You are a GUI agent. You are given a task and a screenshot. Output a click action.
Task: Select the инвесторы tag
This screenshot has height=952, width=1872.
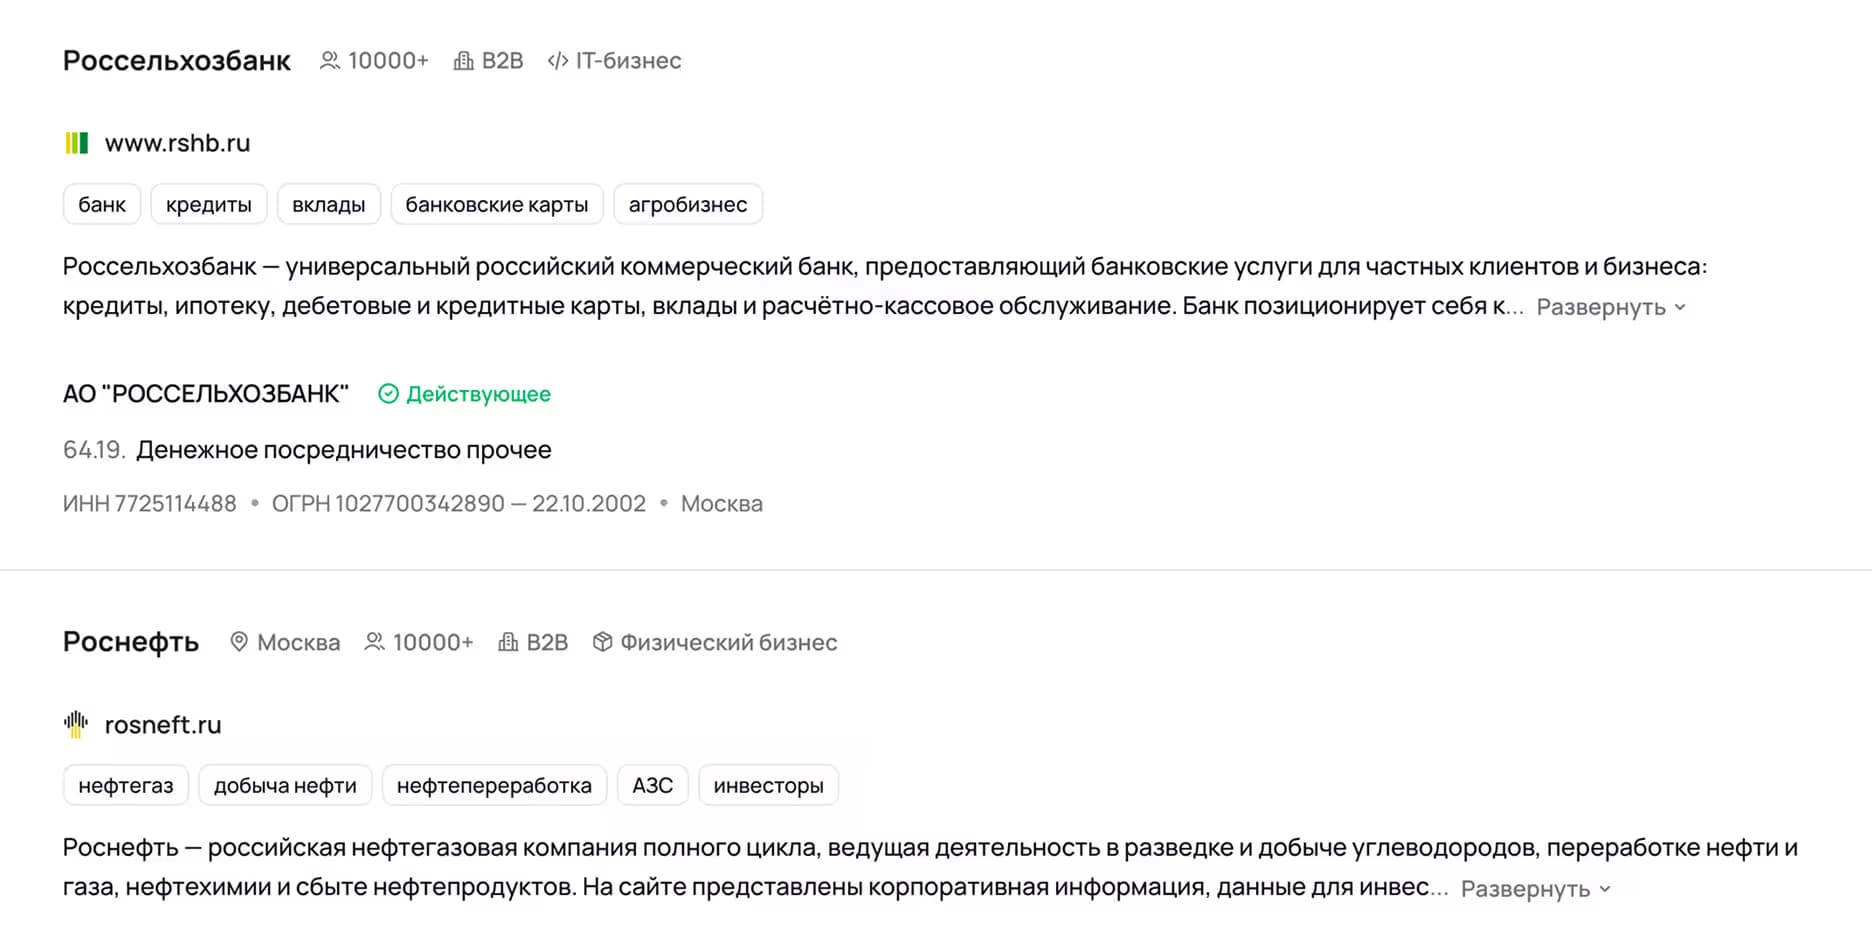[768, 785]
